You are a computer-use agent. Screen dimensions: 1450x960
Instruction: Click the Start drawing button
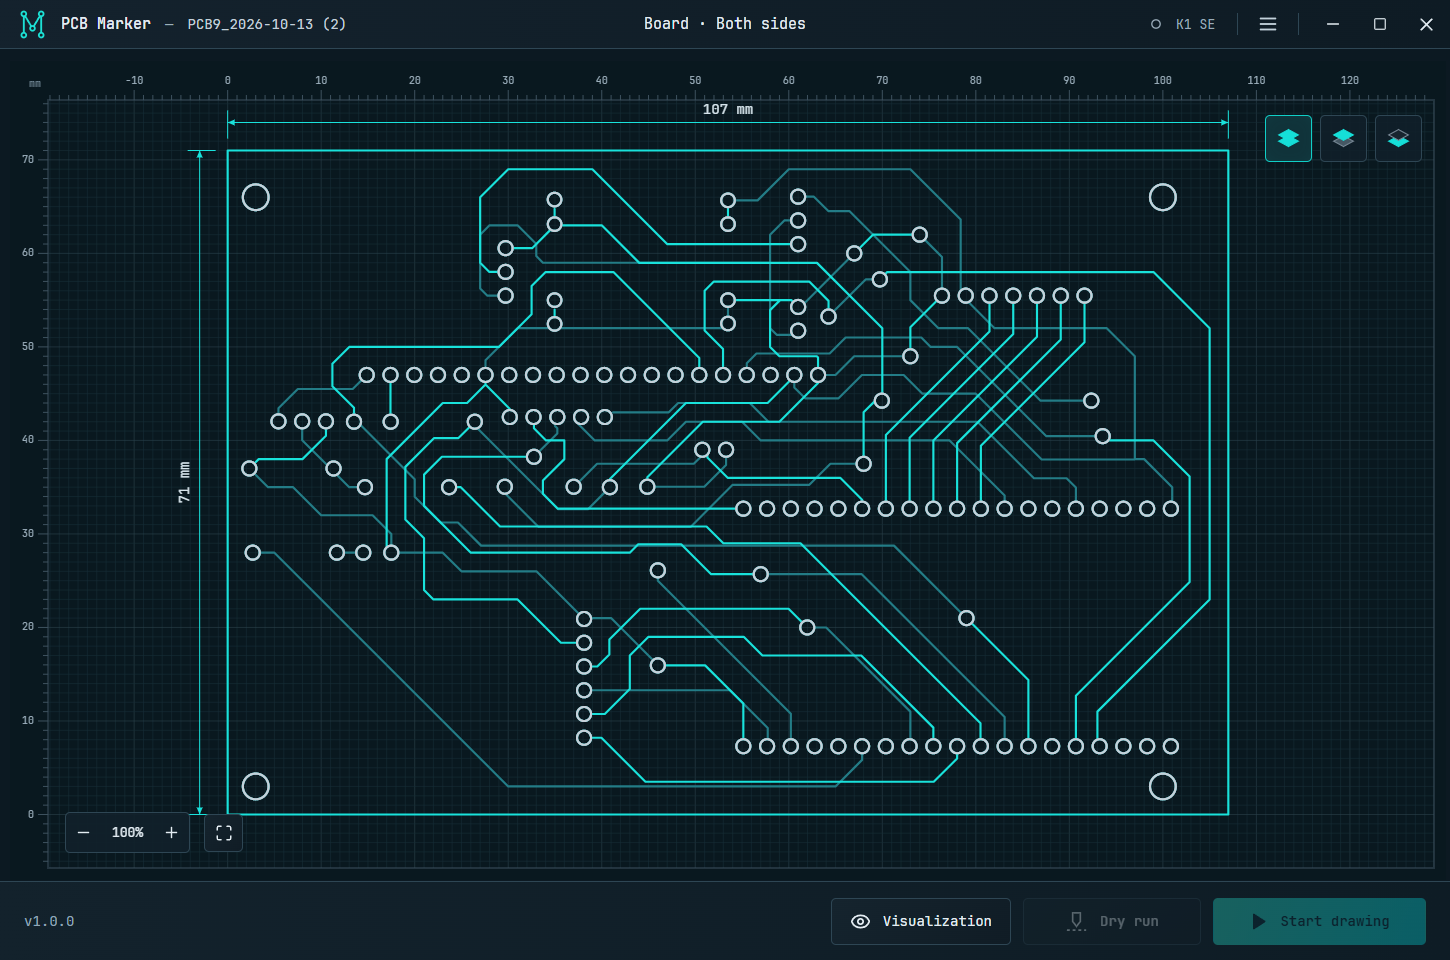click(x=1319, y=921)
